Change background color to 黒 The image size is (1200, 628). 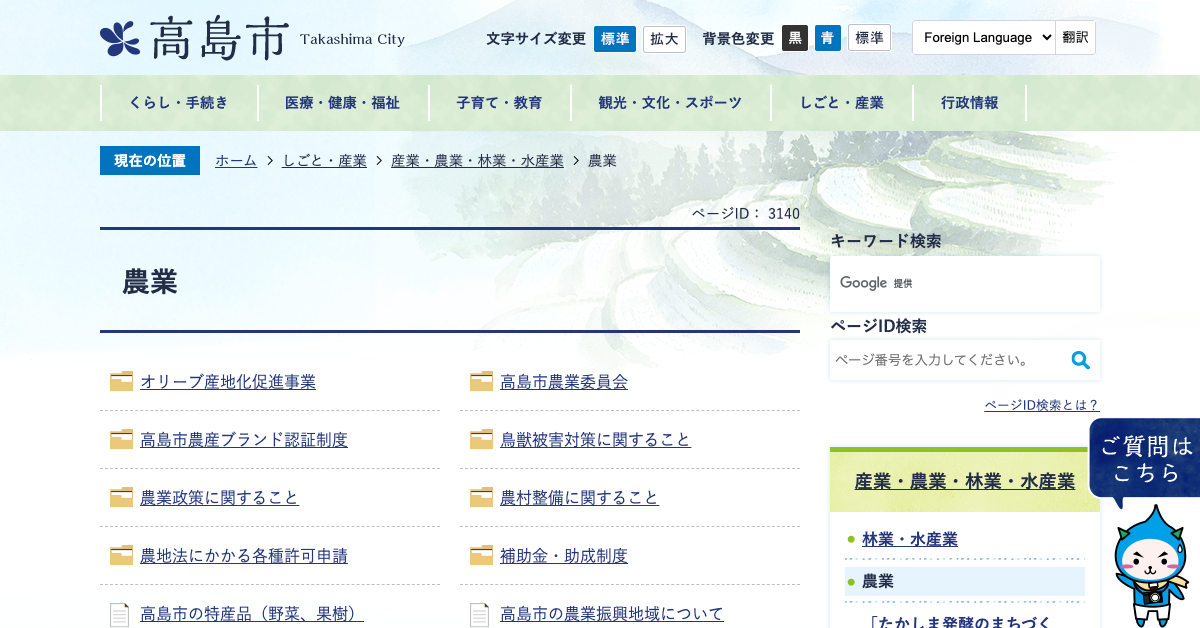coord(795,38)
